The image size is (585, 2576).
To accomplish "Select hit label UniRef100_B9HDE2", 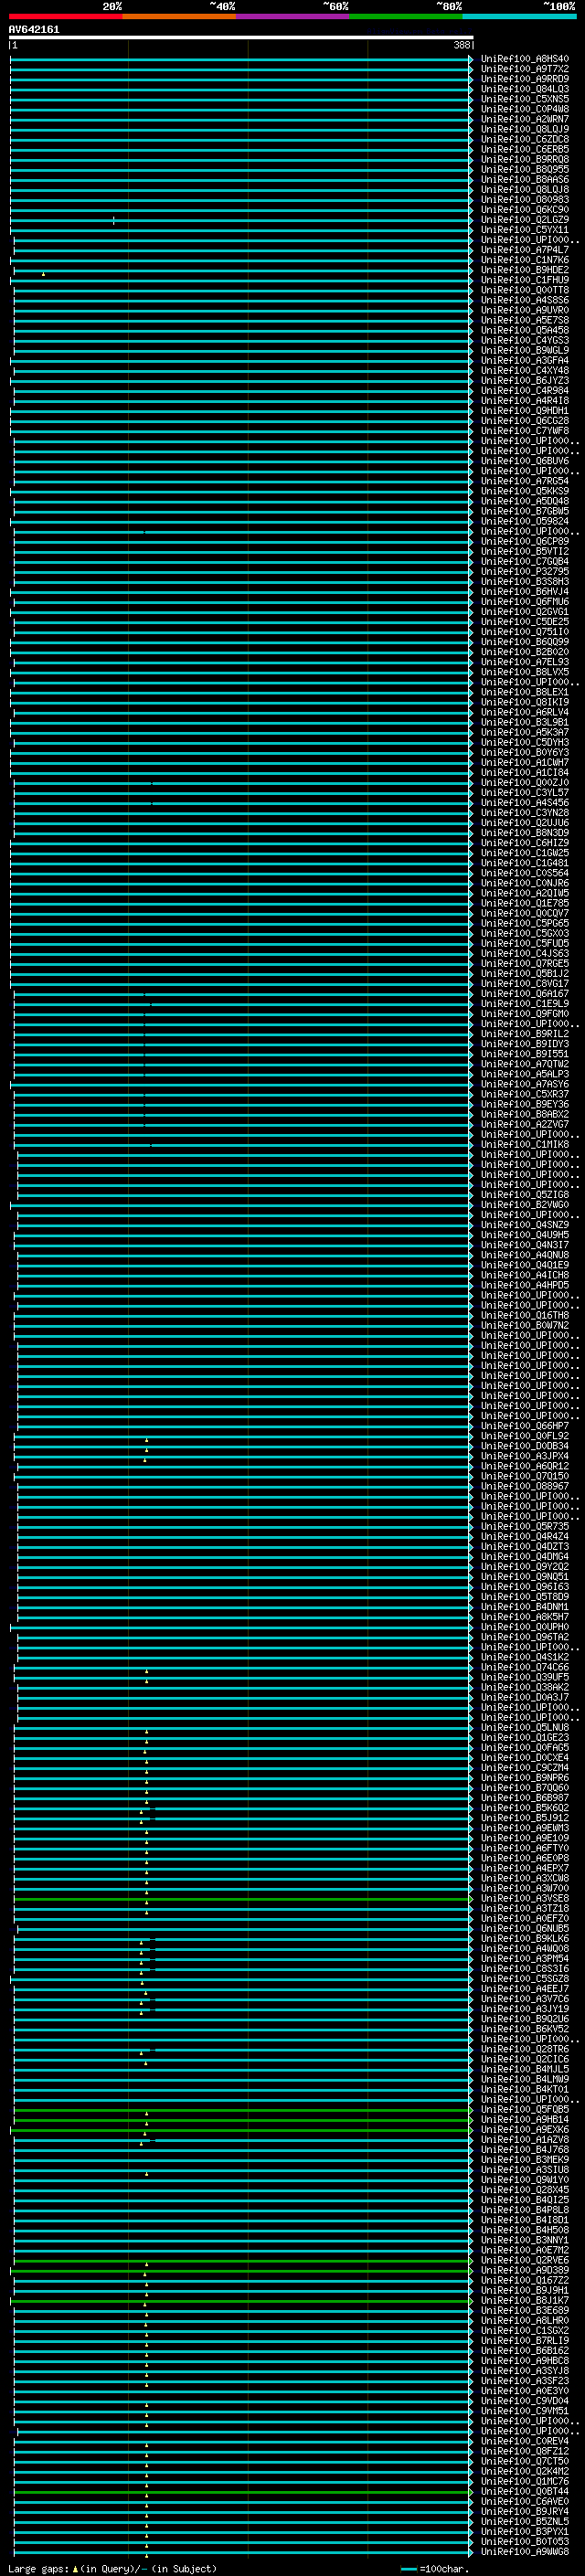I will coord(525,270).
